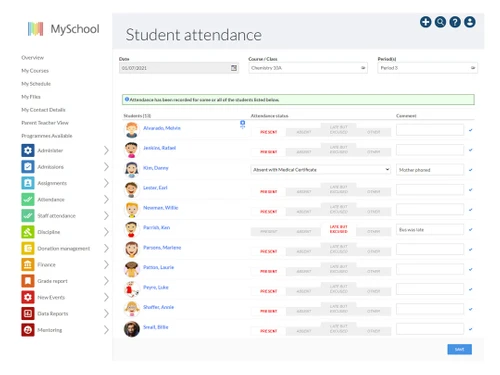Expand the Admissions menu chevron
Image resolution: width=500 pixels, height=375 pixels.
tap(106, 167)
